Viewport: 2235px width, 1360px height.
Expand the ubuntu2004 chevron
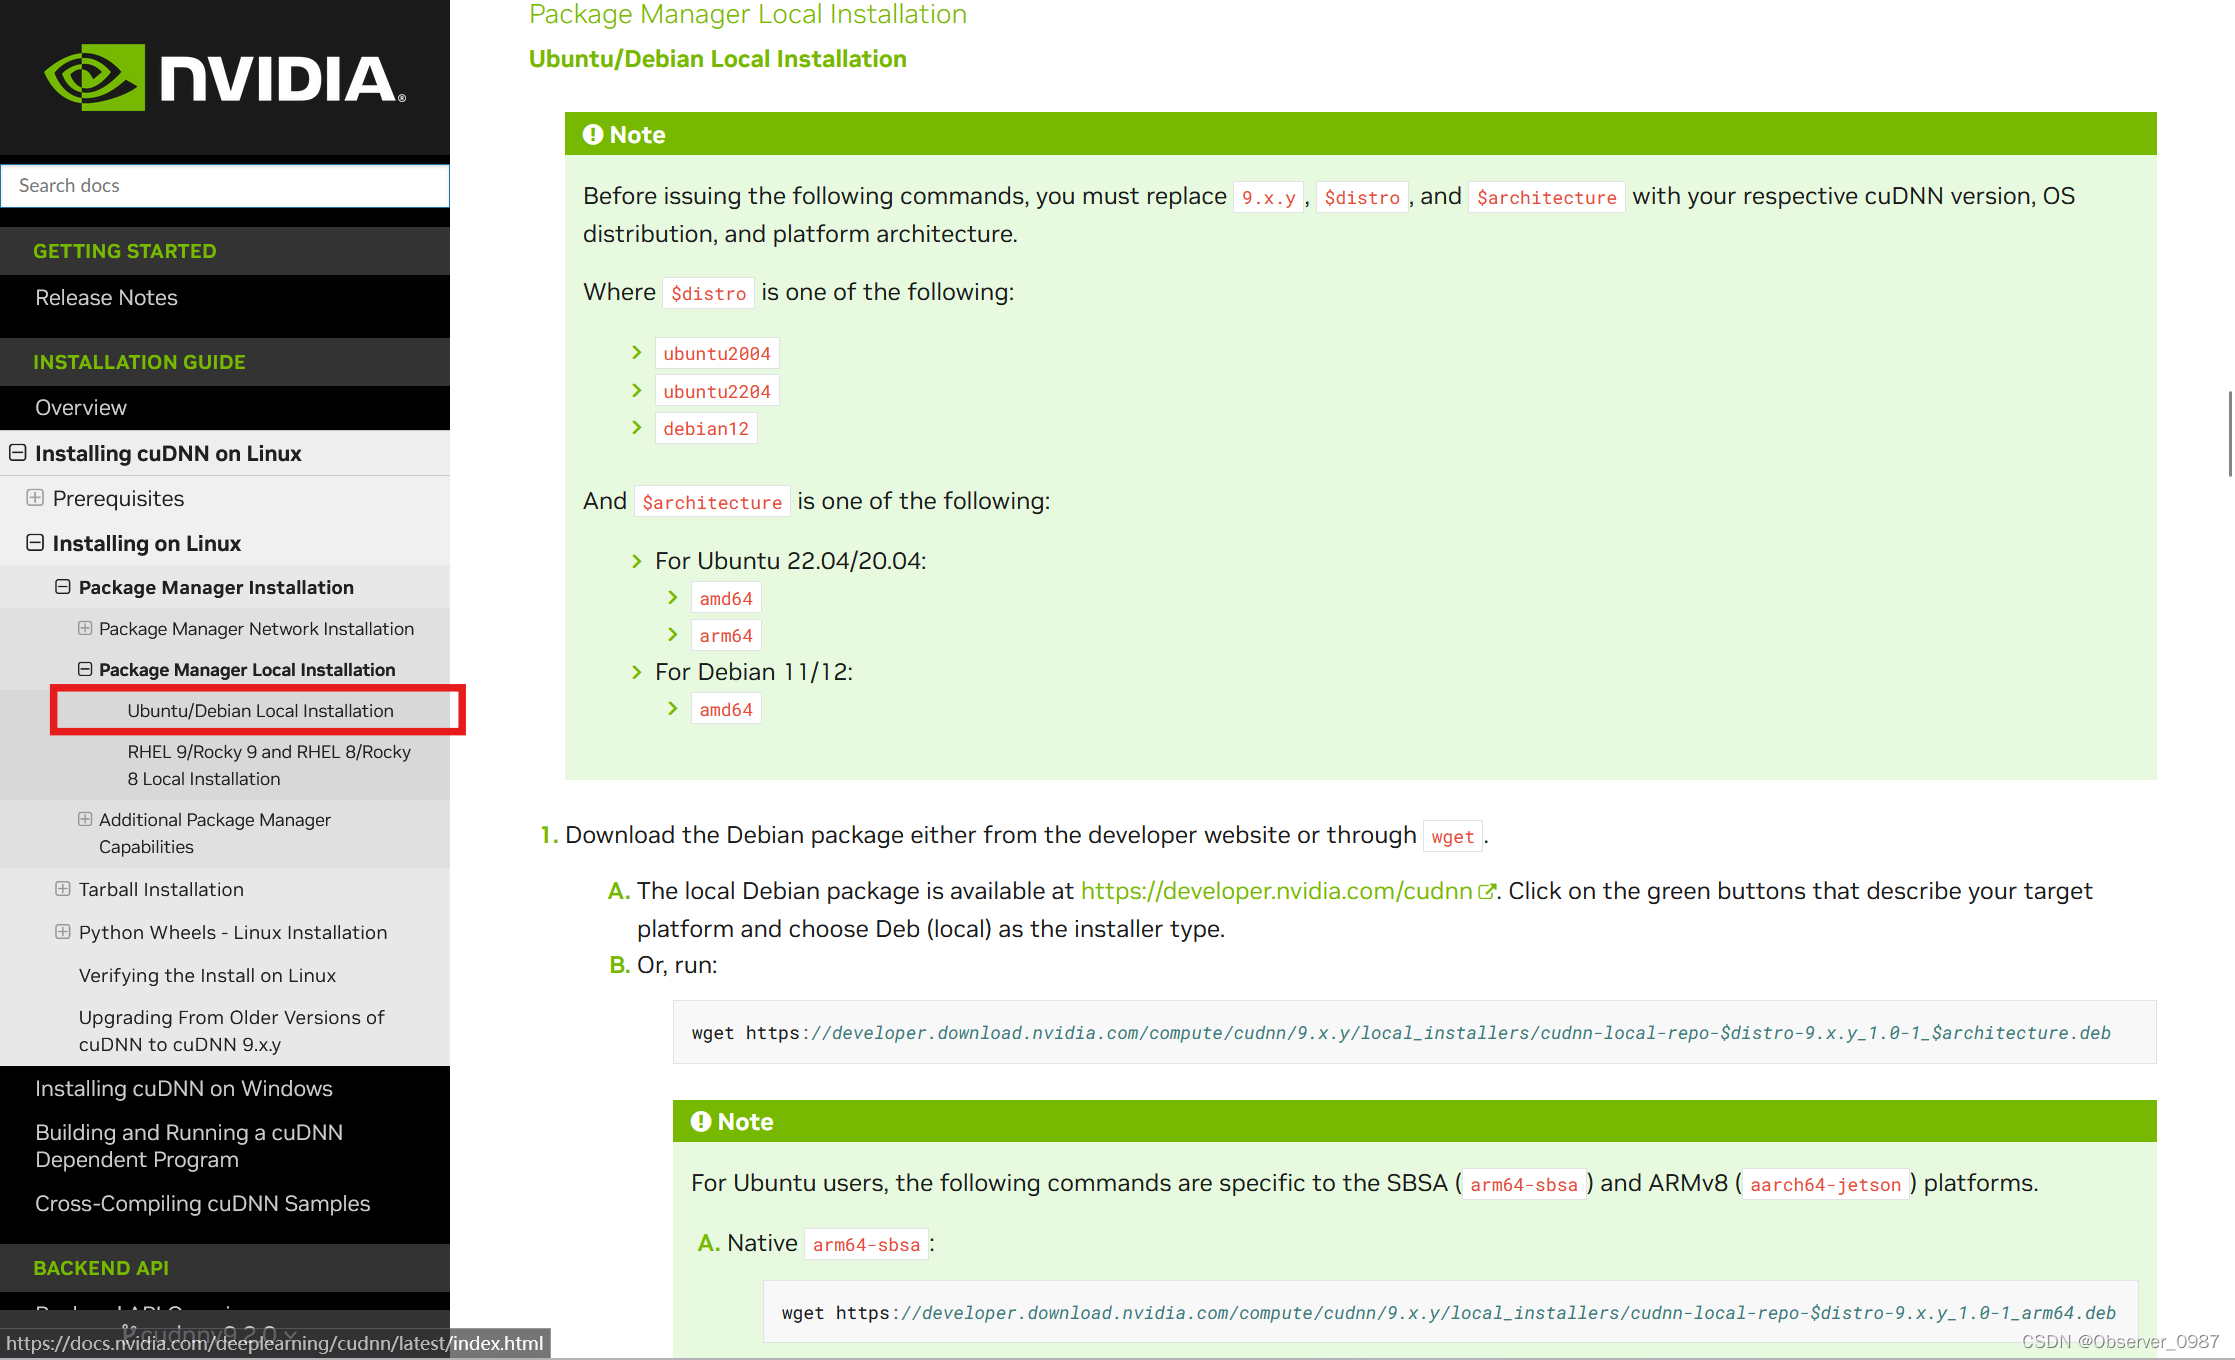637,352
